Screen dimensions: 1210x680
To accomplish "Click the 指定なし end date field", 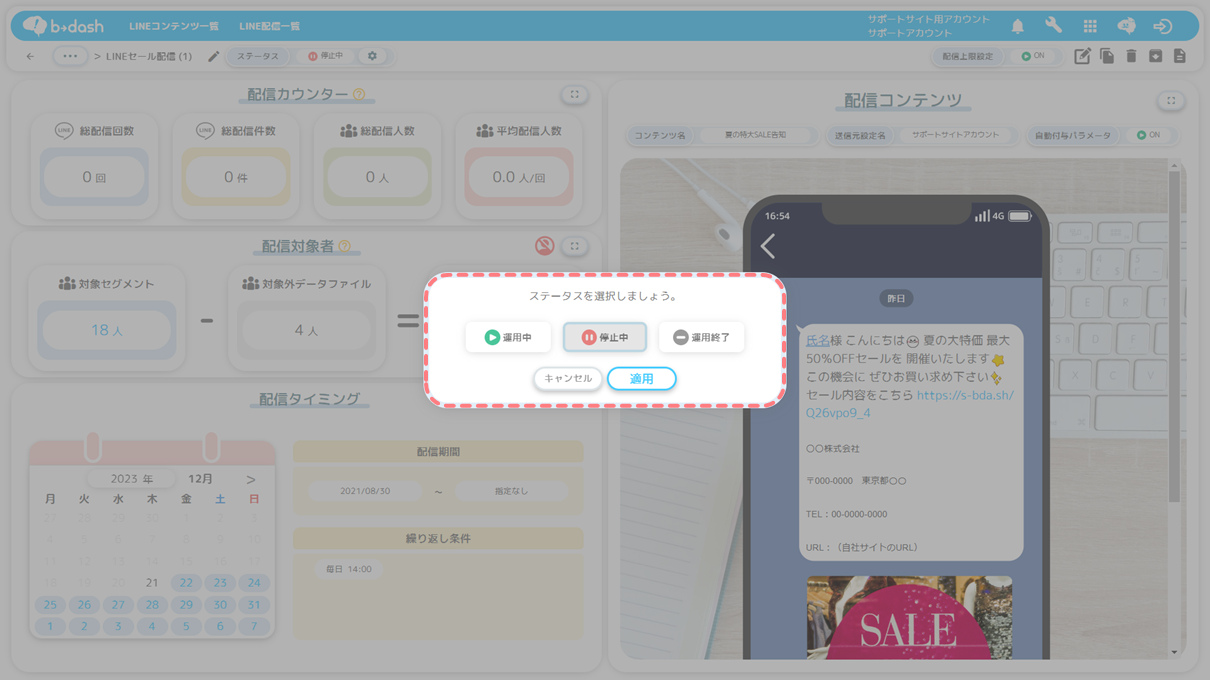I will pyautogui.click(x=511, y=491).
